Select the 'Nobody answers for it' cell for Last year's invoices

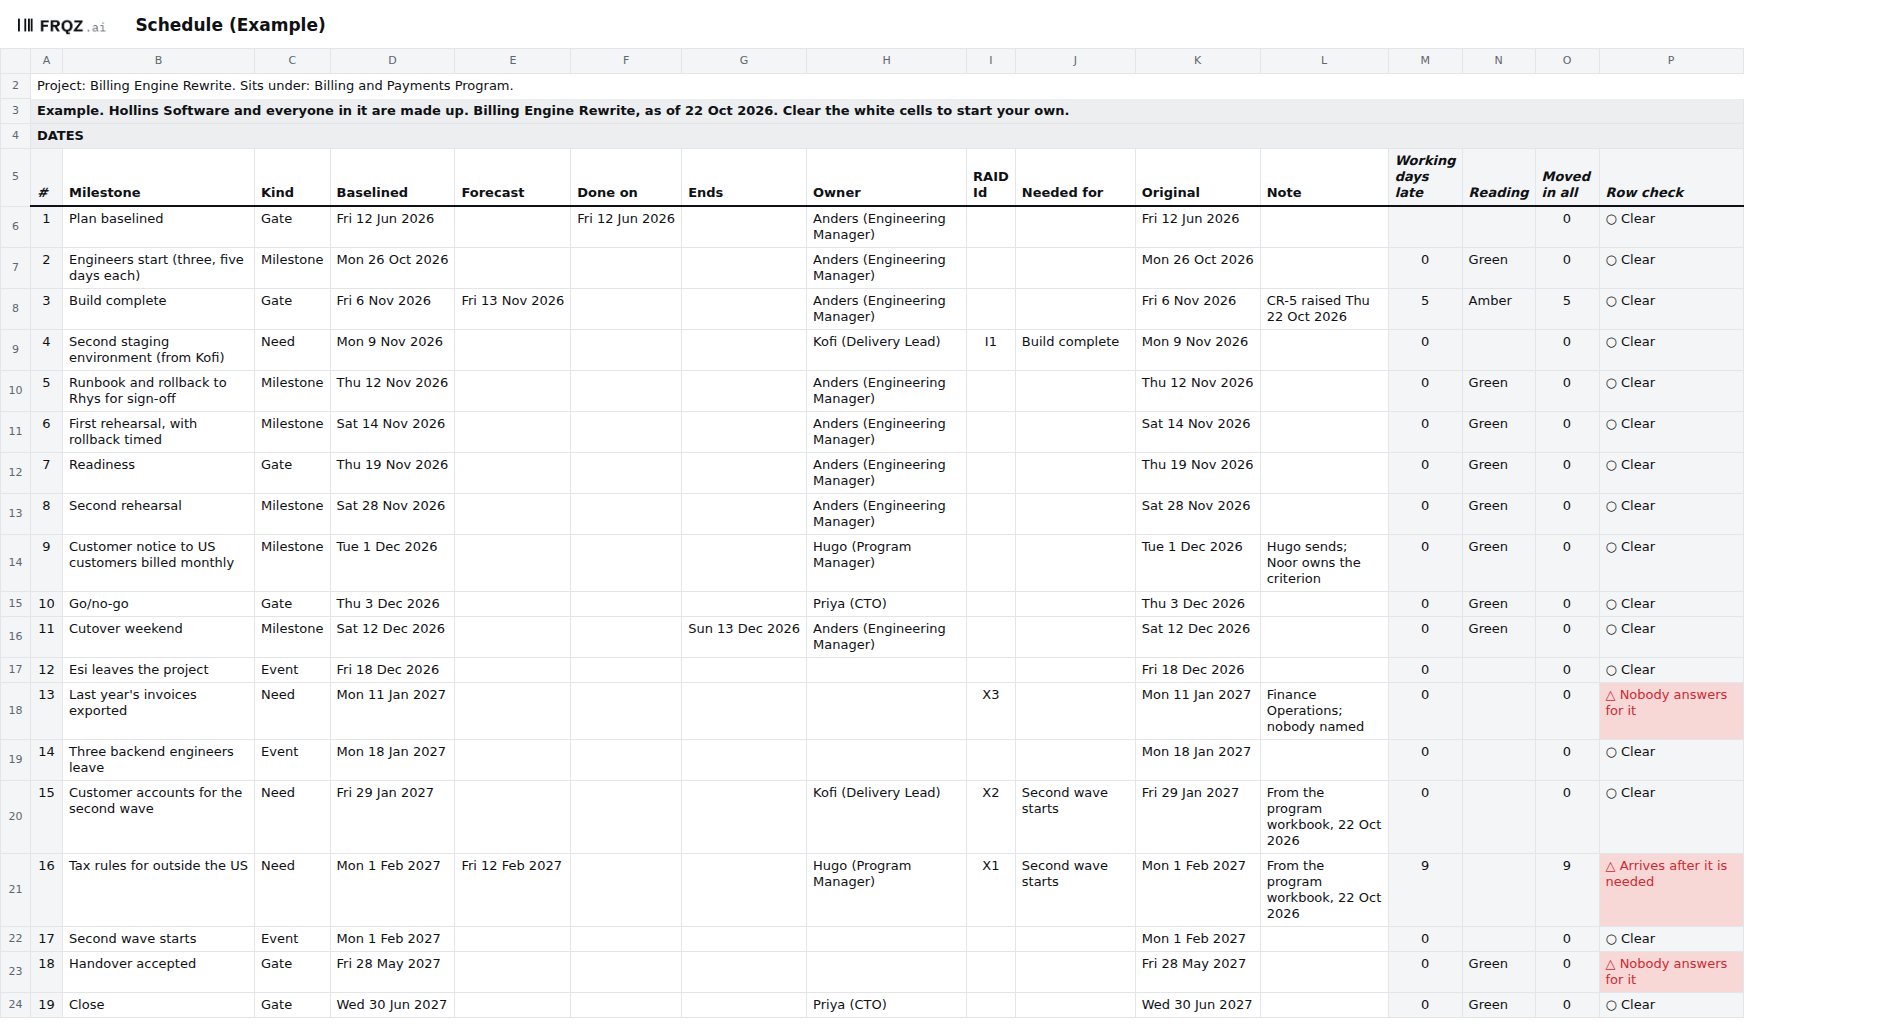1671,711
